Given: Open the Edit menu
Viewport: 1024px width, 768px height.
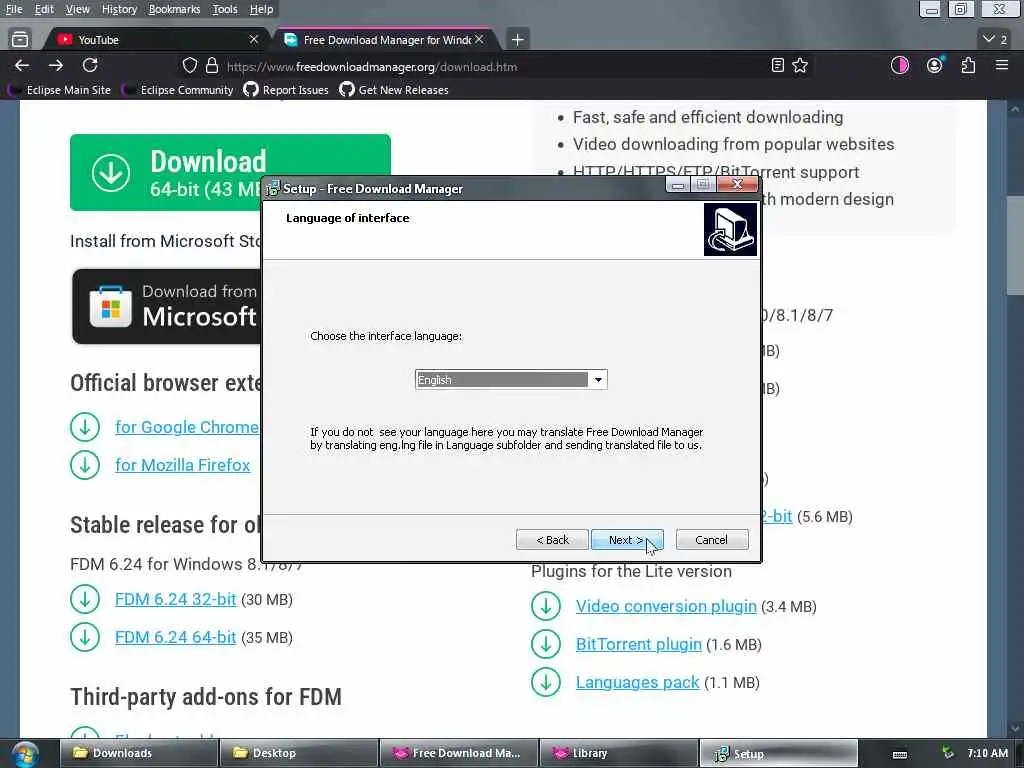Looking at the screenshot, I should point(44,9).
